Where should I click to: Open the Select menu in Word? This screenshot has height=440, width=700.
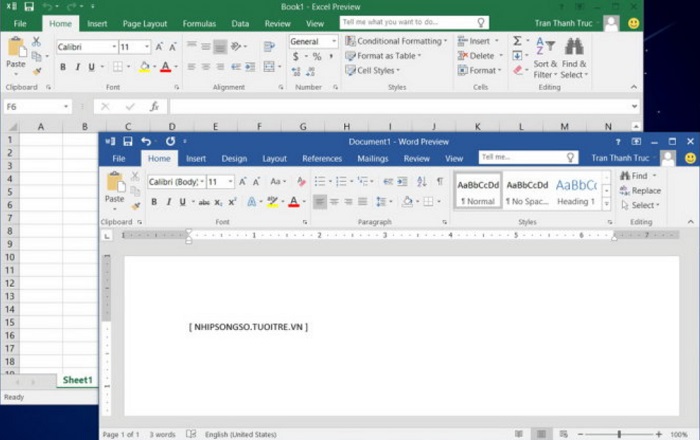coord(640,205)
